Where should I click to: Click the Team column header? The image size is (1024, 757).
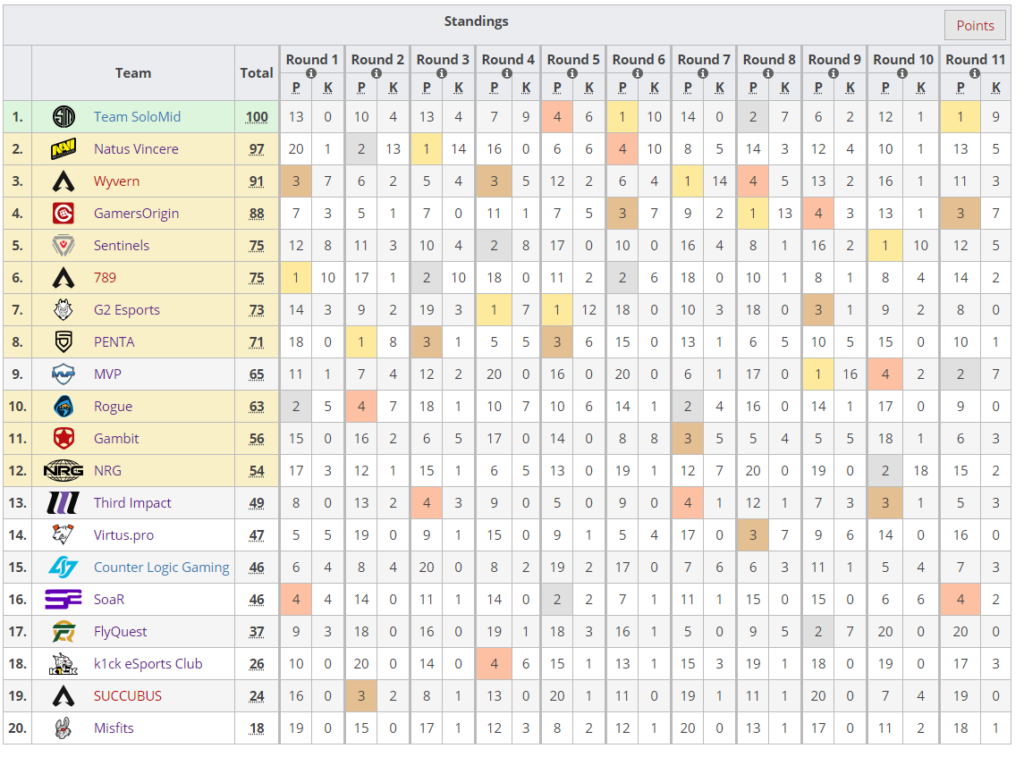133,72
